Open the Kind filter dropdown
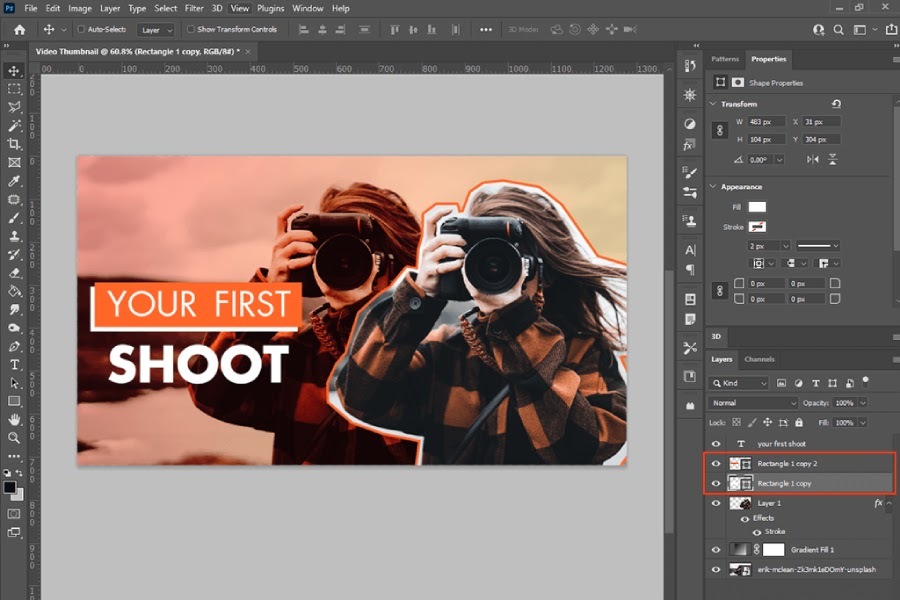The height and width of the screenshot is (600, 900). tap(738, 383)
